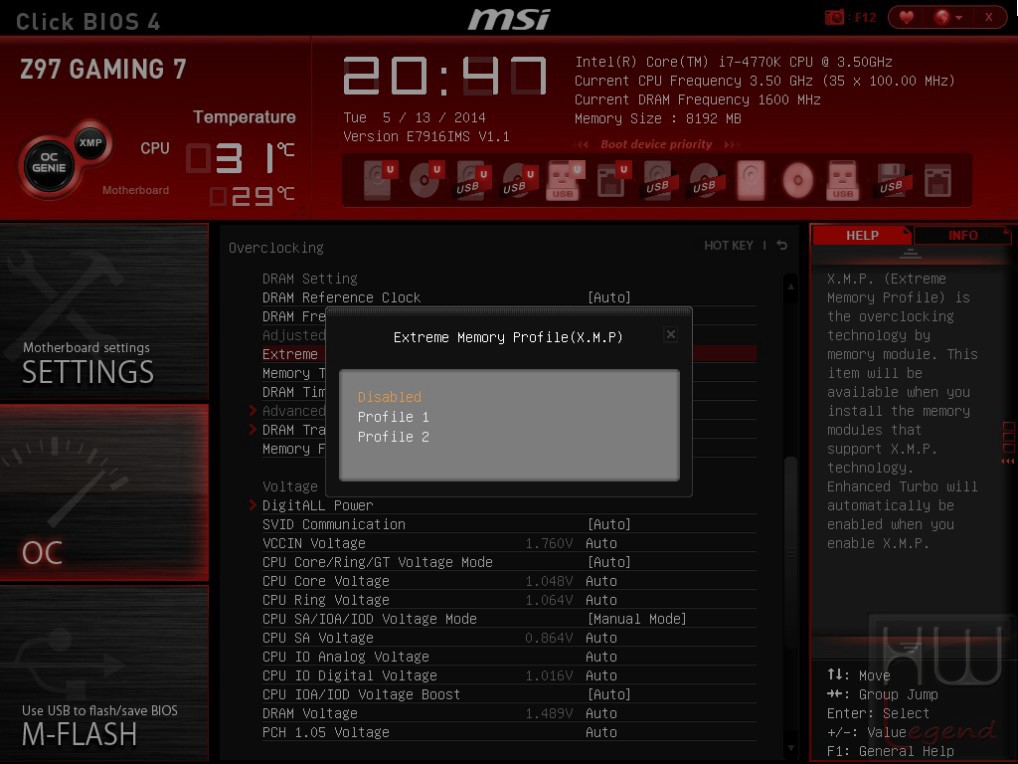Select highlighted legacy CD/DVD boot icon
Image resolution: width=1018 pixels, height=764 pixels.
(798, 180)
